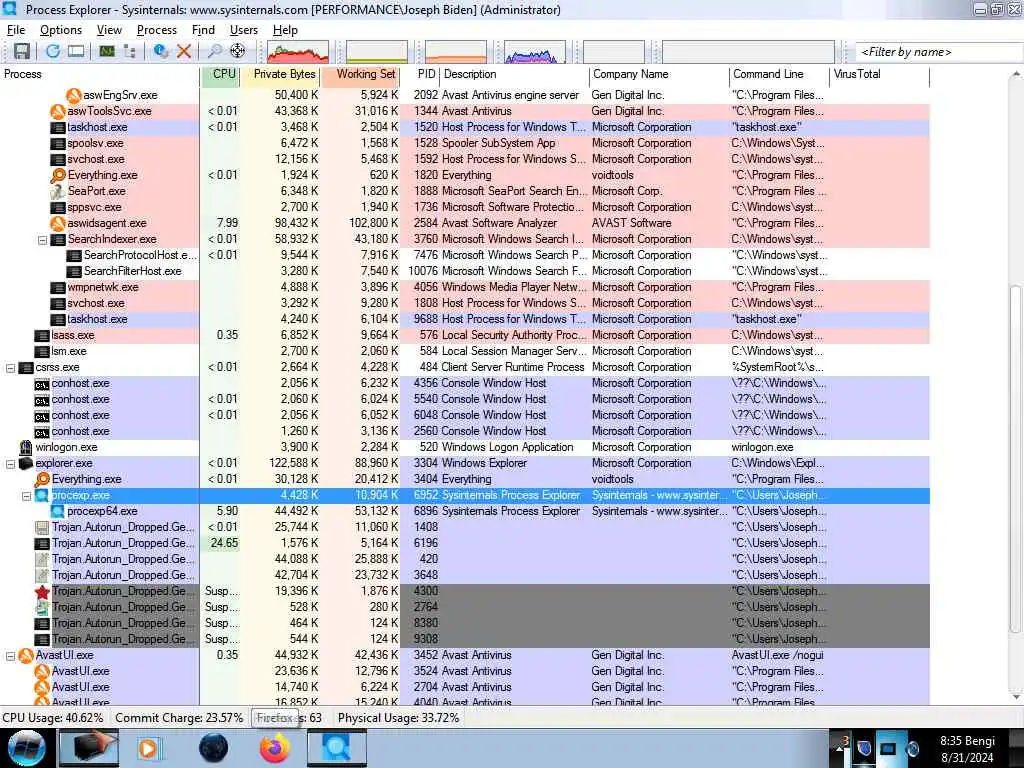
Task: Click the red CPU usage mini graph
Action: [x=298, y=52]
